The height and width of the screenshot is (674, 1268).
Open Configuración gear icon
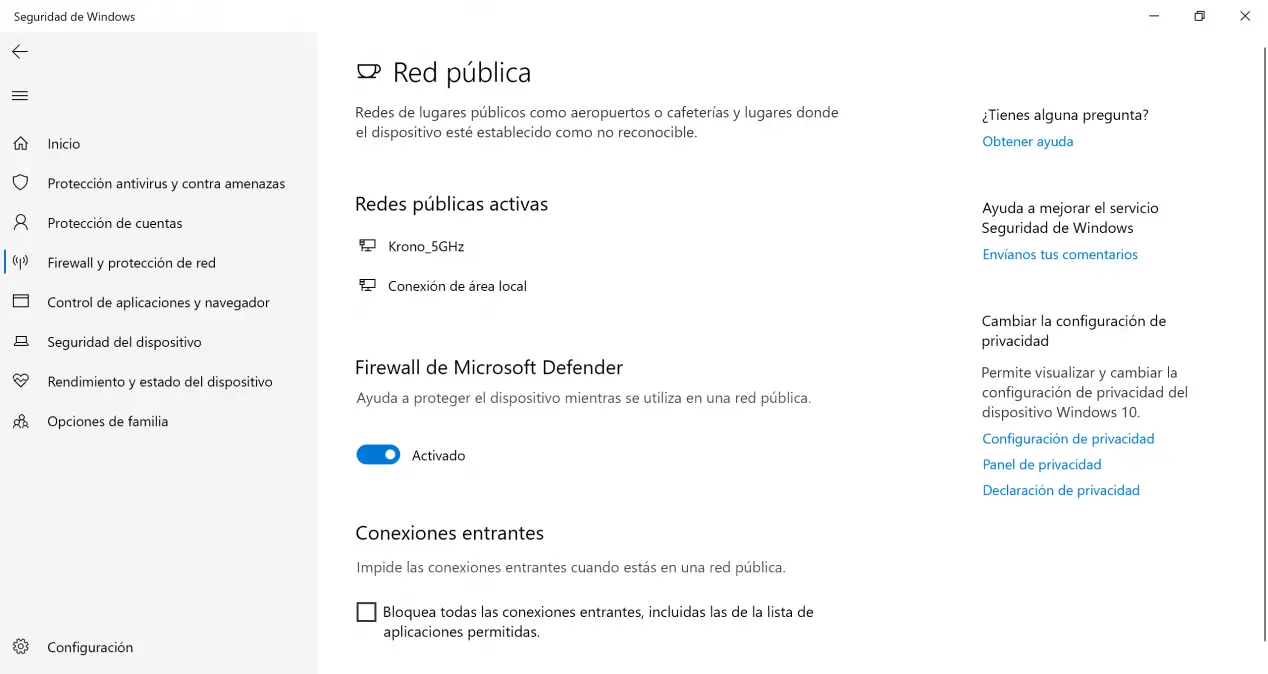click(20, 647)
